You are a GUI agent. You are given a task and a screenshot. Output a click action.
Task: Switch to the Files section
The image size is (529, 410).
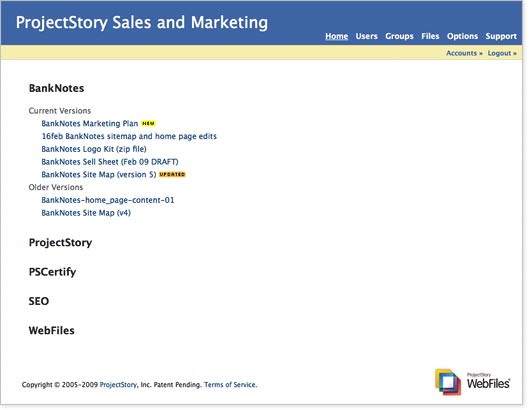430,36
